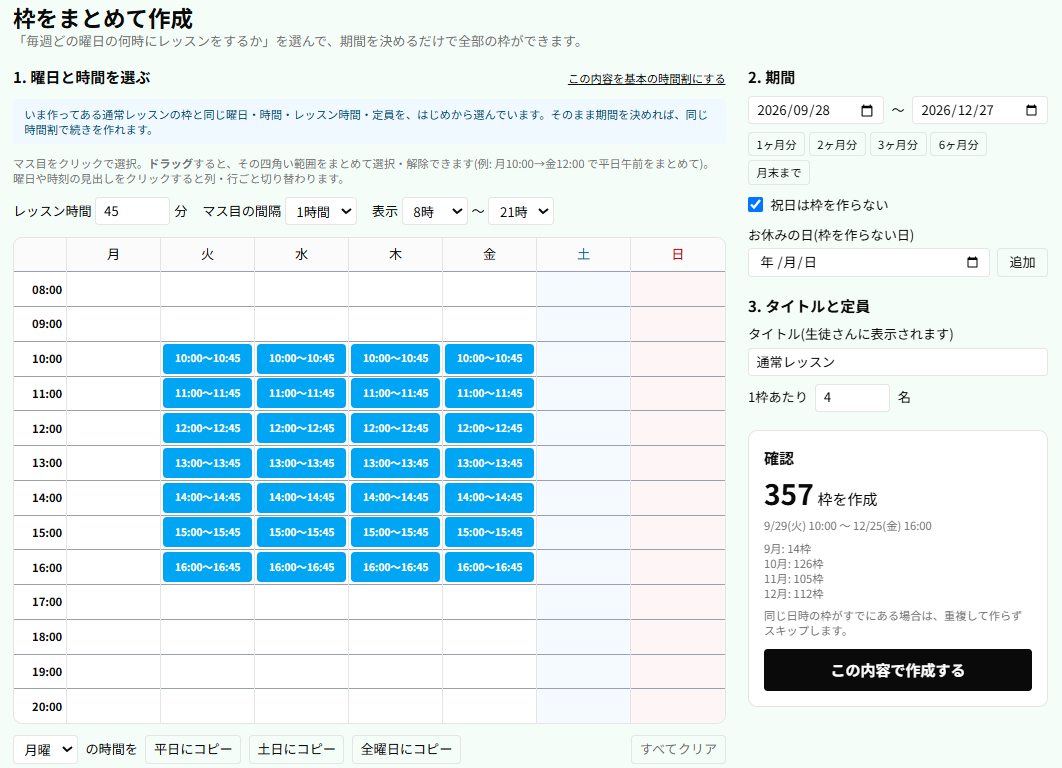Click この内容で作成する button

pyautogui.click(x=897, y=670)
